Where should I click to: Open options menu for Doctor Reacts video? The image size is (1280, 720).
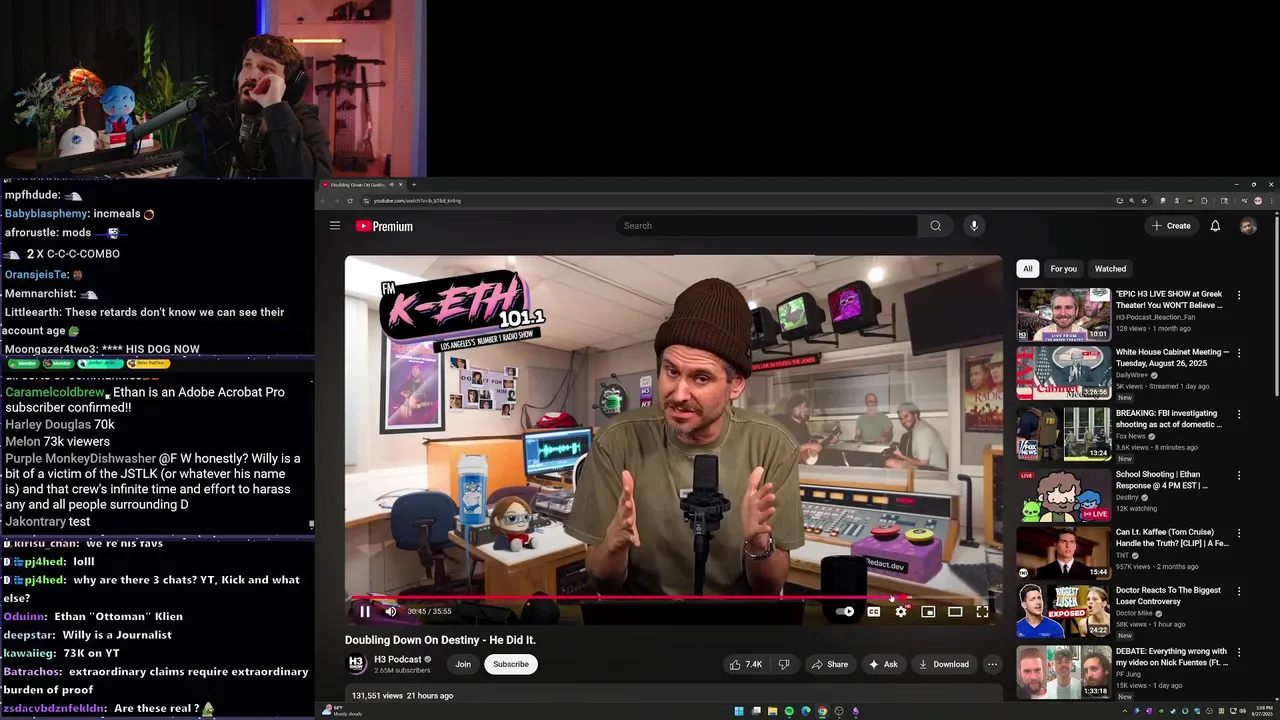coord(1239,591)
